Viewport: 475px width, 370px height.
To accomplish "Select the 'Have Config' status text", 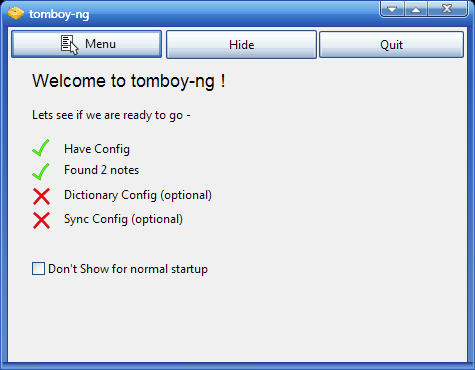I will click(x=97, y=149).
